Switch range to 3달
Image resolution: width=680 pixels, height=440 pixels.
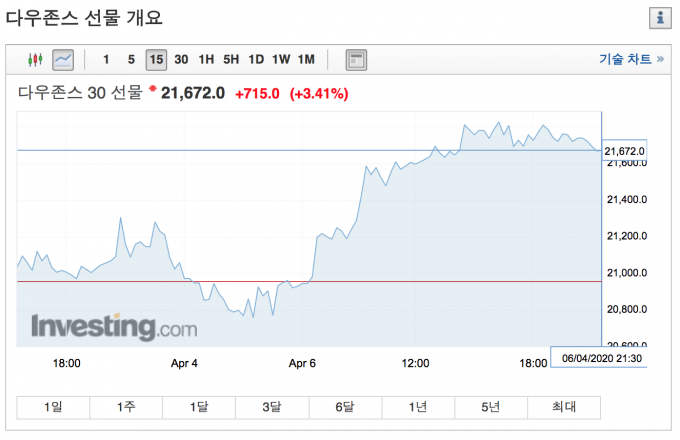tap(272, 407)
